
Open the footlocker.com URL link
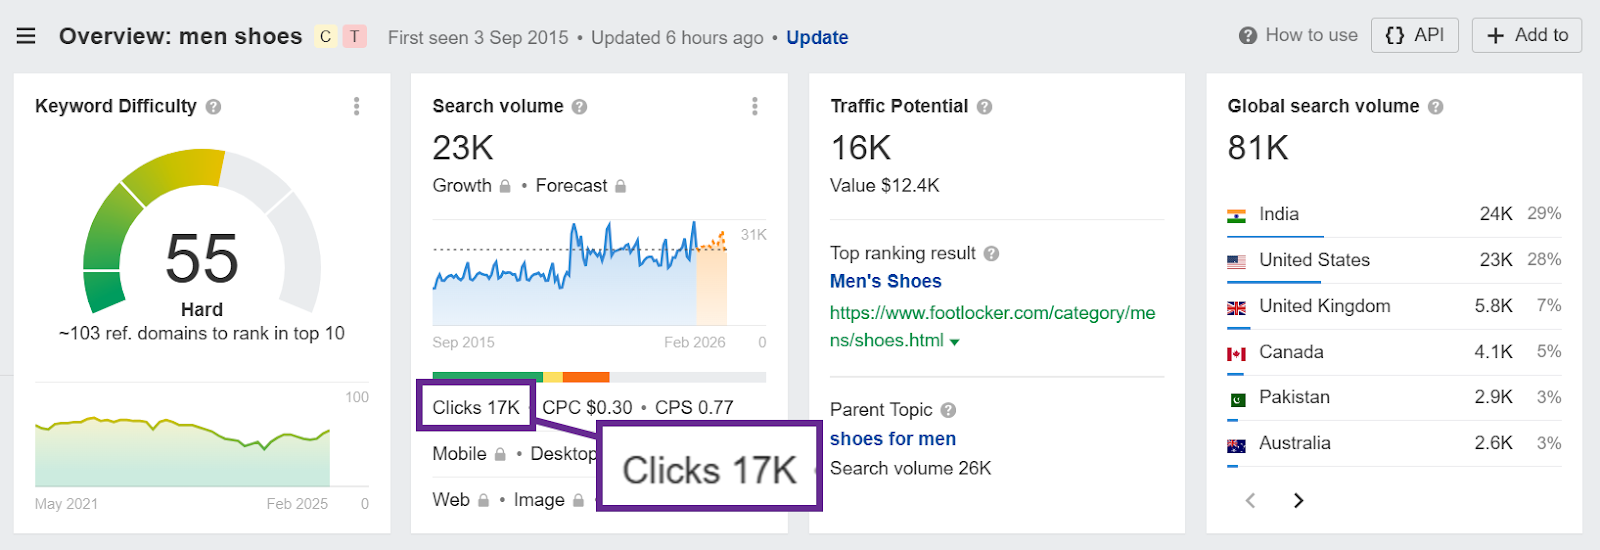coord(992,326)
